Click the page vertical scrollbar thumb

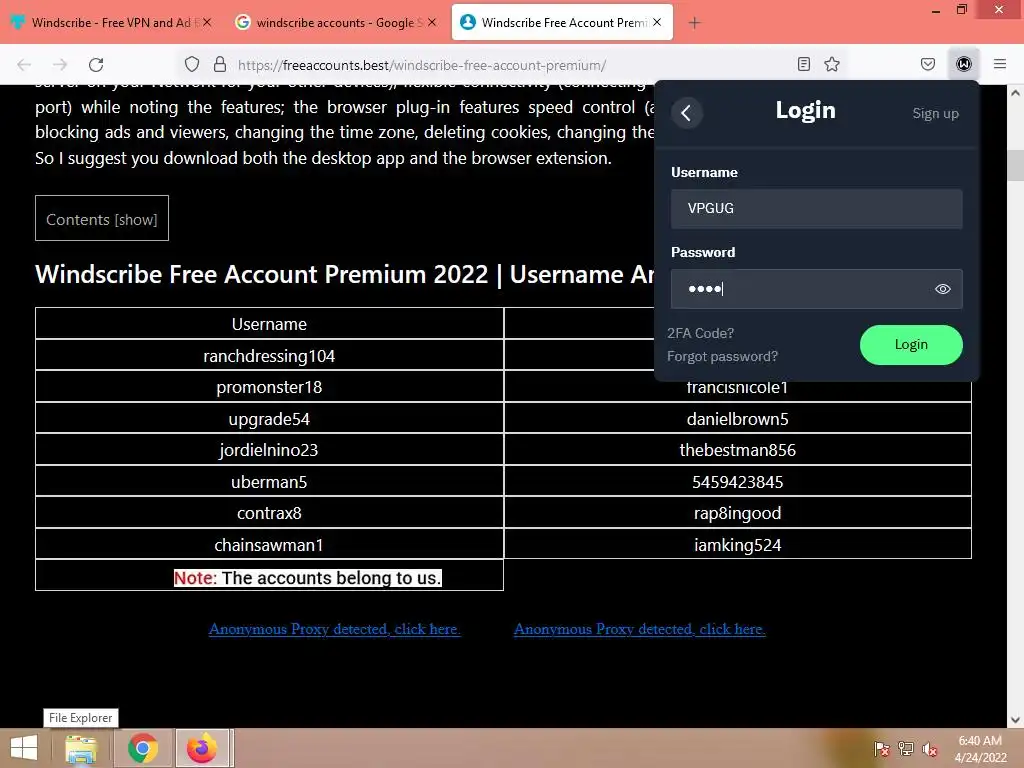pyautogui.click(x=1015, y=165)
